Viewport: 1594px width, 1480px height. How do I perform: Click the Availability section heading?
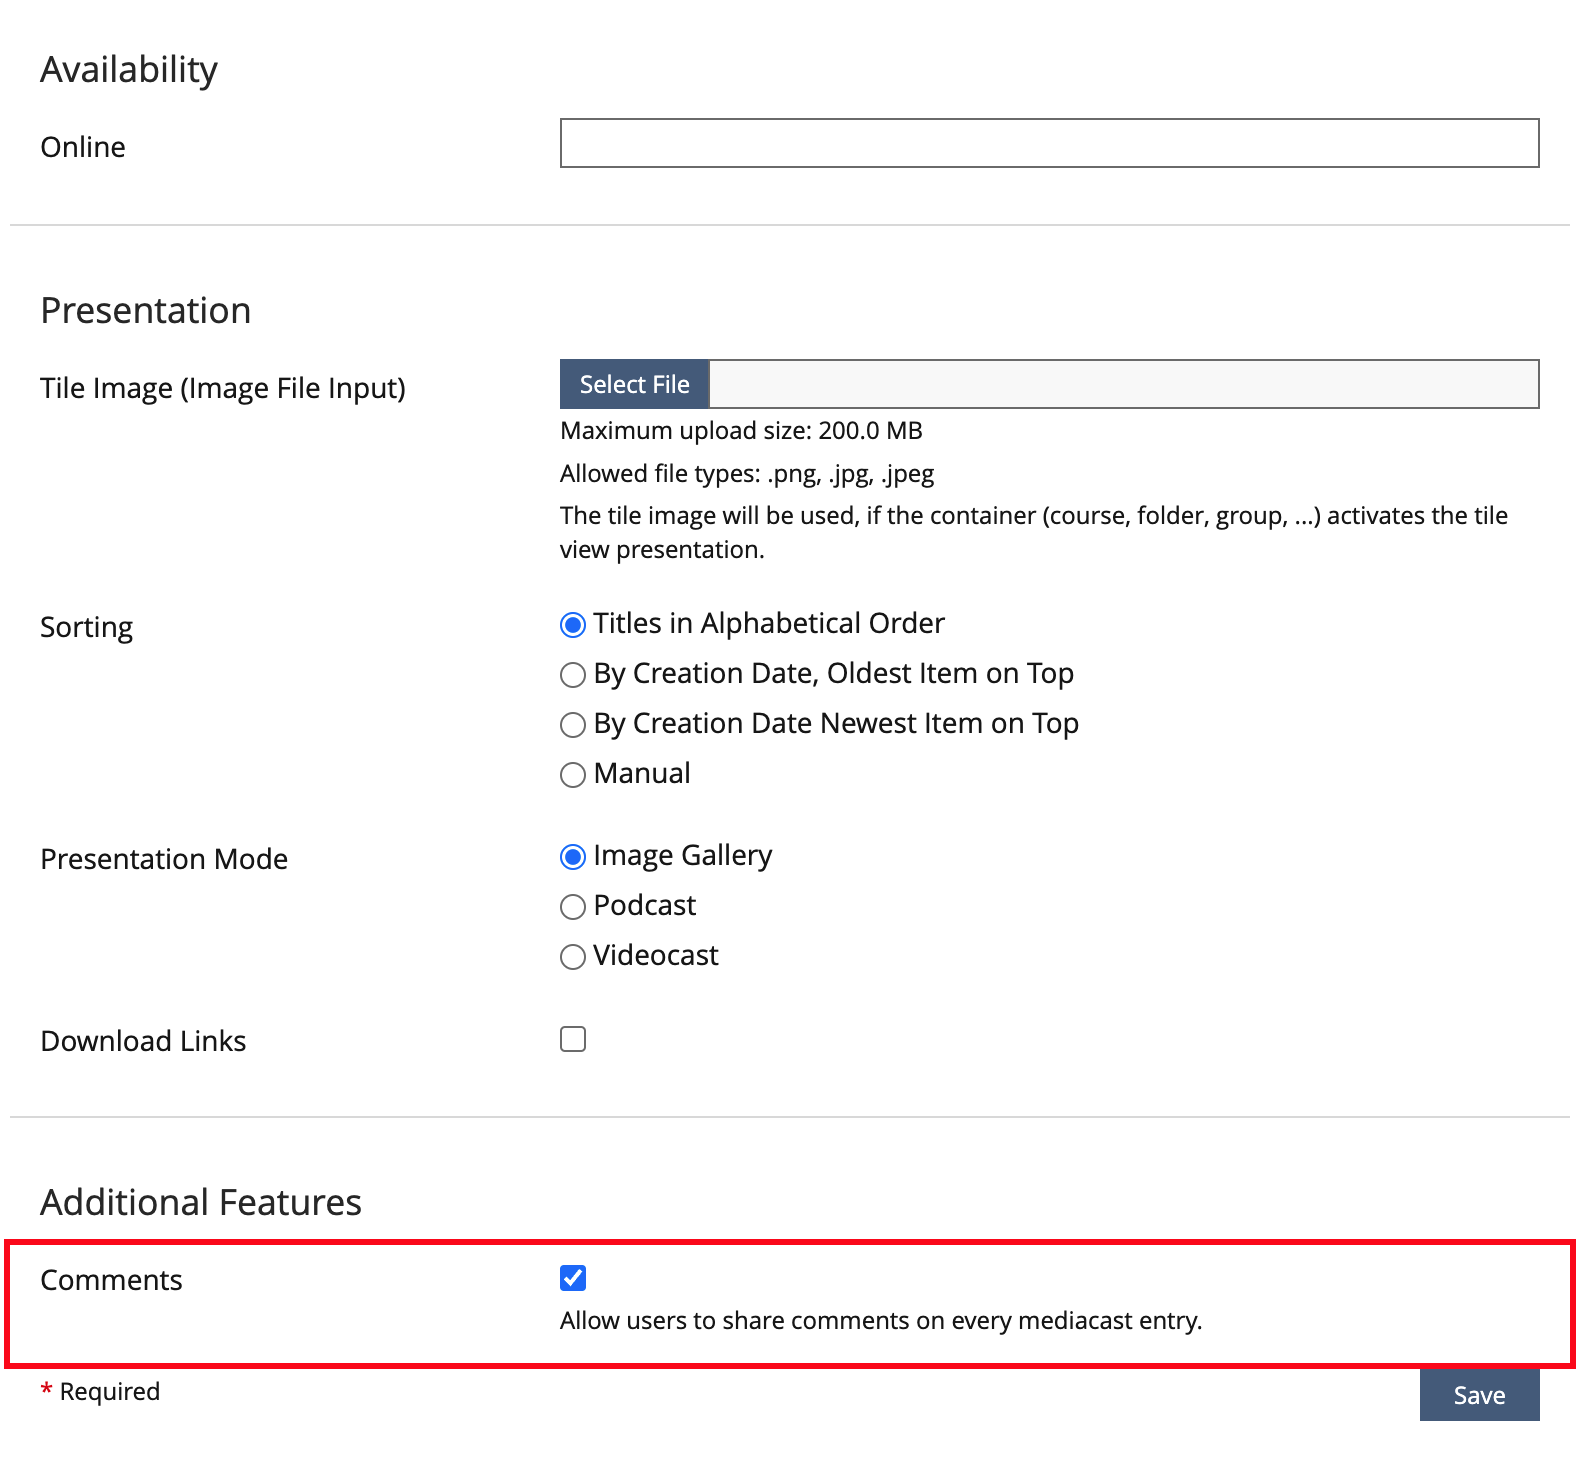coord(129,70)
